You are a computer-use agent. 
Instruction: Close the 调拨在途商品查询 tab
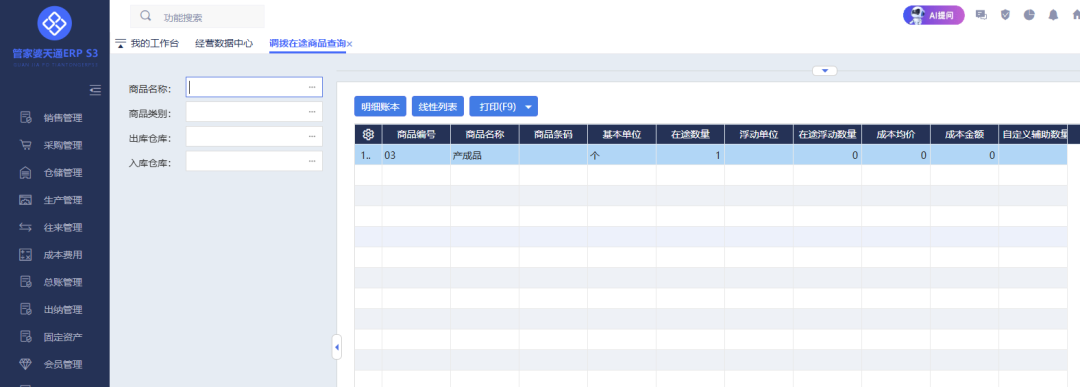pyautogui.click(x=350, y=44)
